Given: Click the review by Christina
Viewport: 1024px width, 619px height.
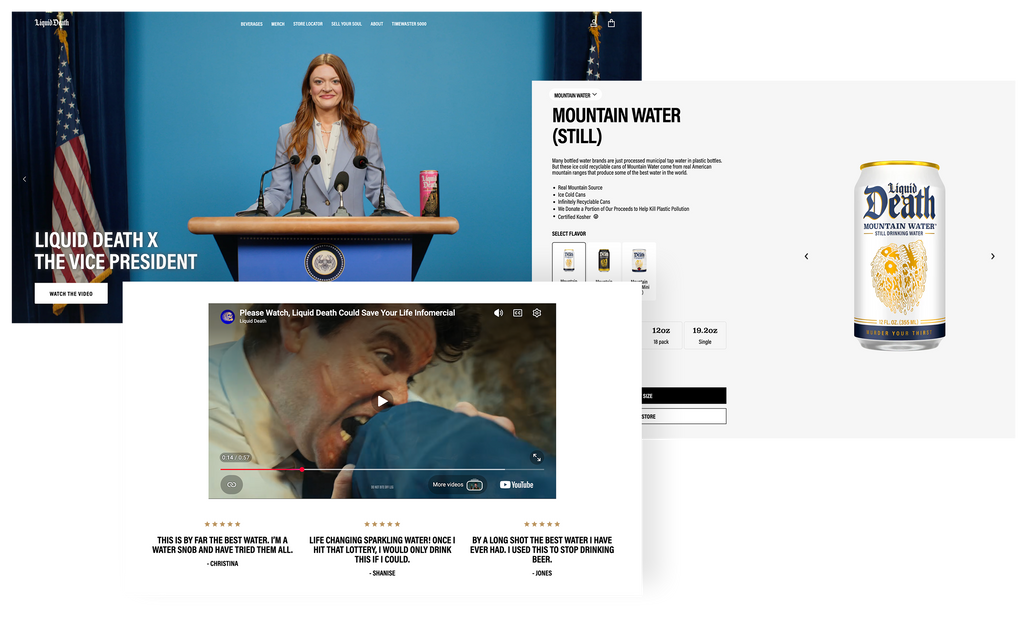Looking at the screenshot, I should [223, 545].
